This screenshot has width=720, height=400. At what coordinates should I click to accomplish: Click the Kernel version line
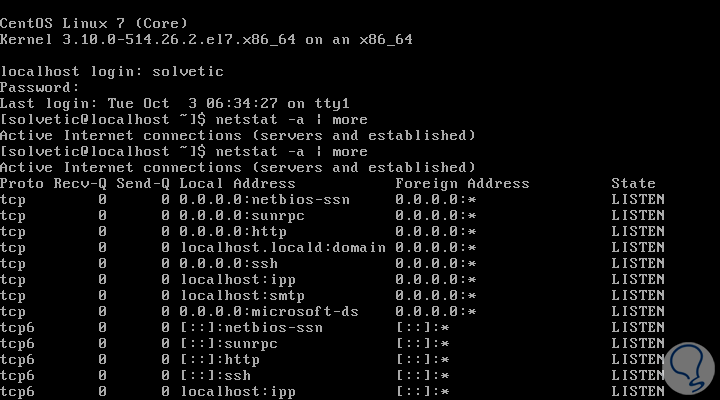pyautogui.click(x=206, y=39)
